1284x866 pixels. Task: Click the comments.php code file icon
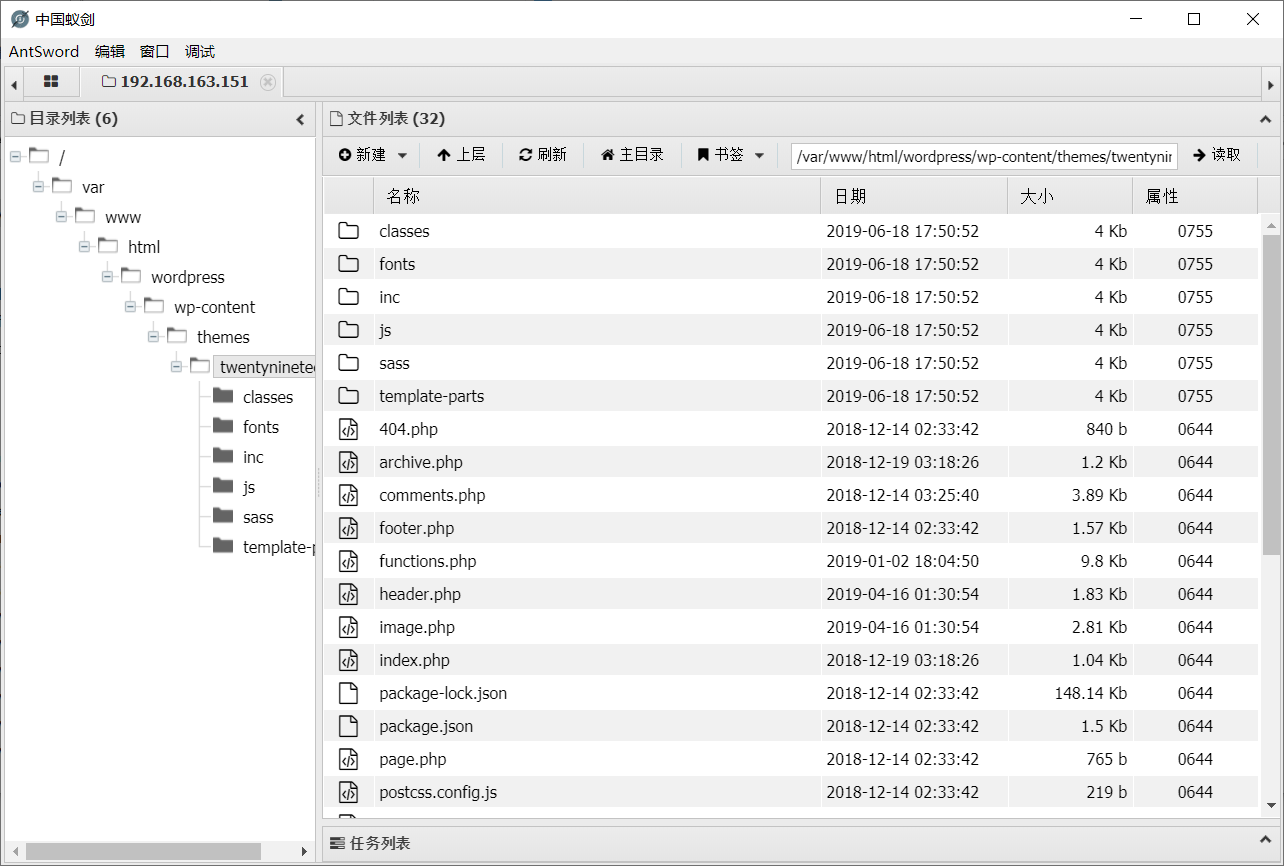(348, 495)
